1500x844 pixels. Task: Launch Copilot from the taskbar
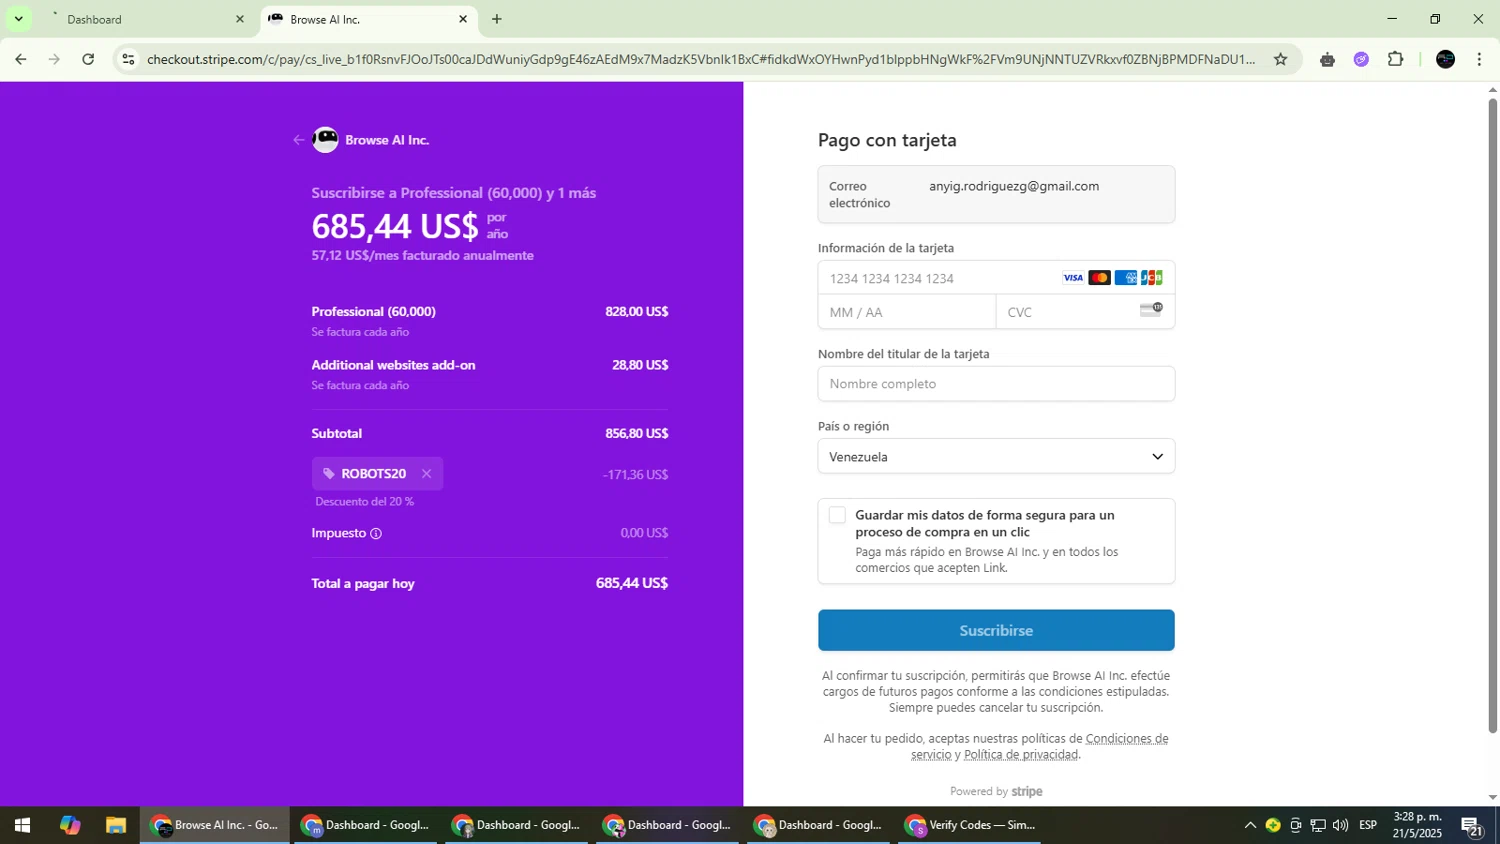(69, 826)
